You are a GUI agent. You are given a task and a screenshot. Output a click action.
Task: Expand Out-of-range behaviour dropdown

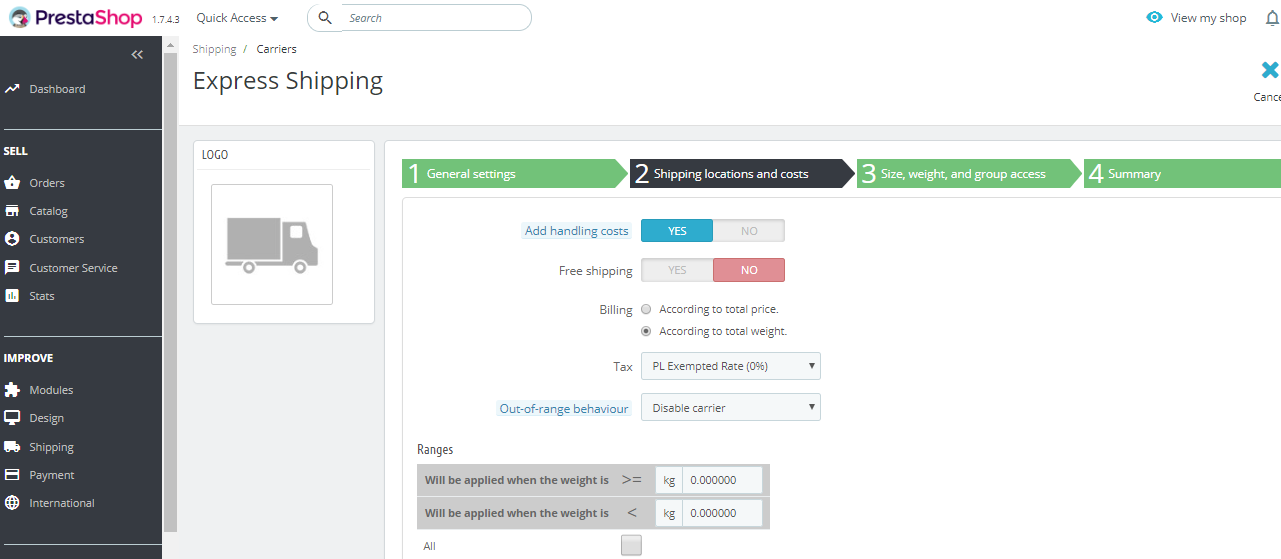click(731, 407)
